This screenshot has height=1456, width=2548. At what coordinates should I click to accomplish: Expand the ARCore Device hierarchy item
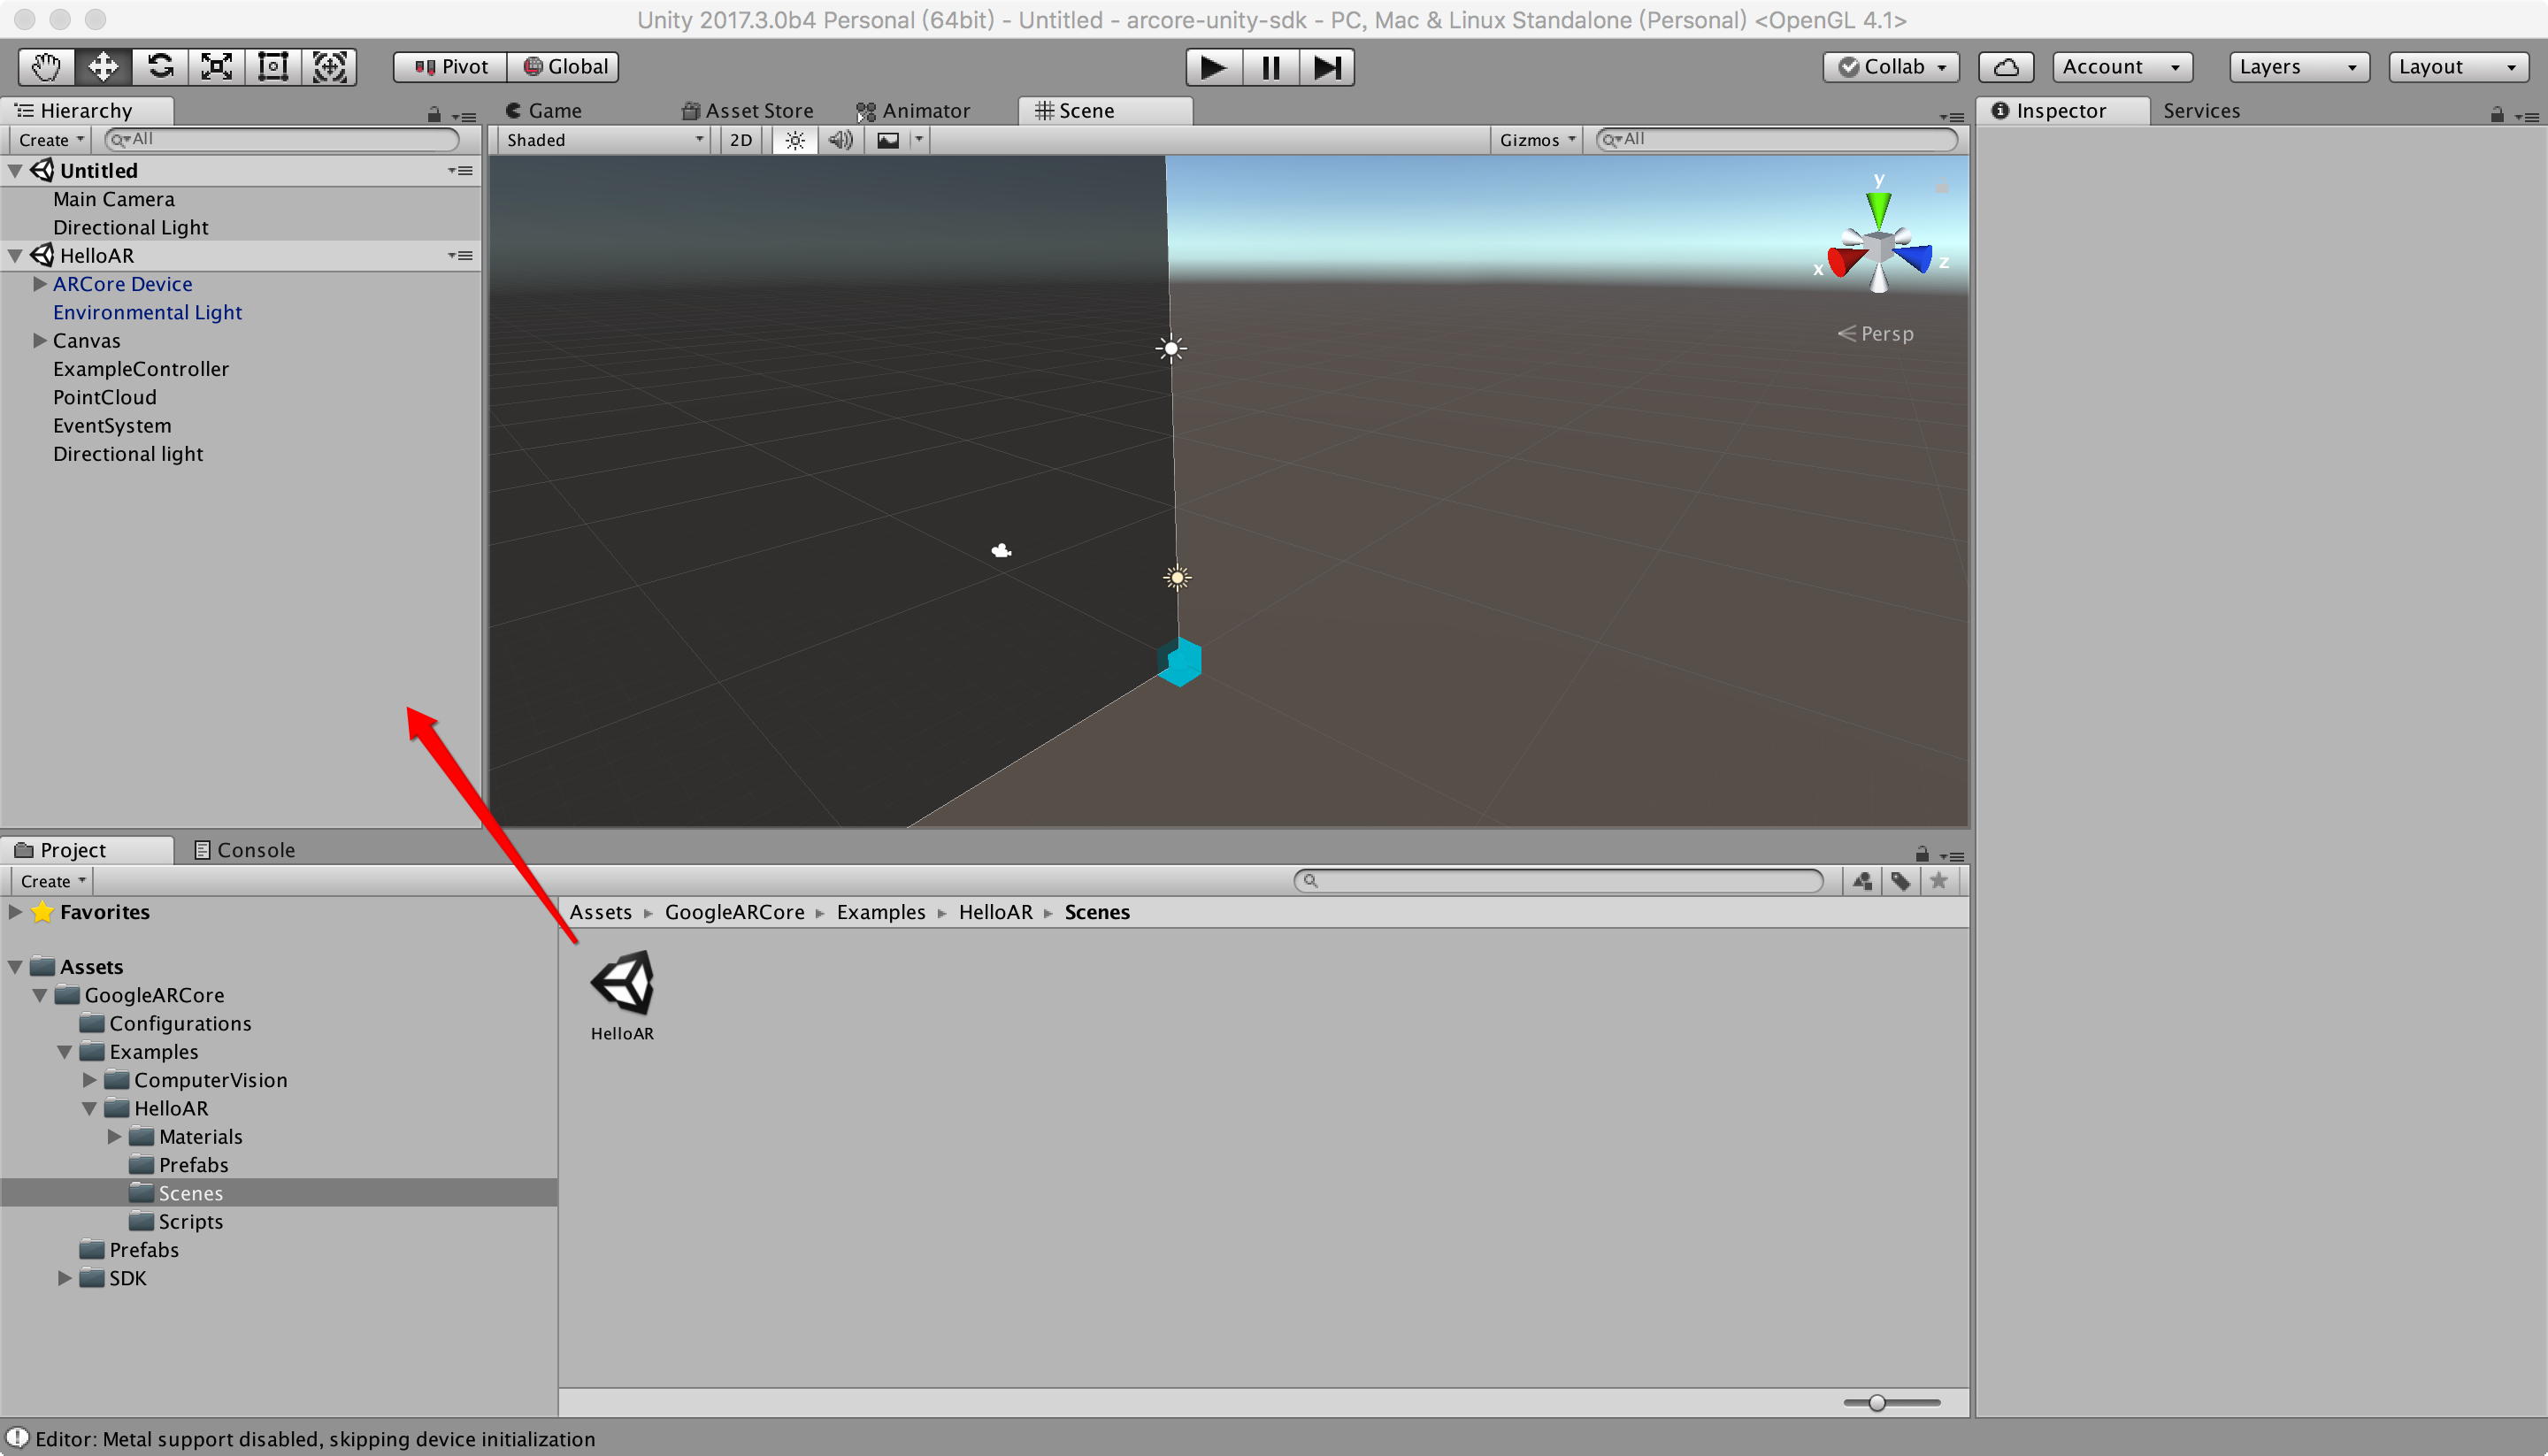(39, 284)
